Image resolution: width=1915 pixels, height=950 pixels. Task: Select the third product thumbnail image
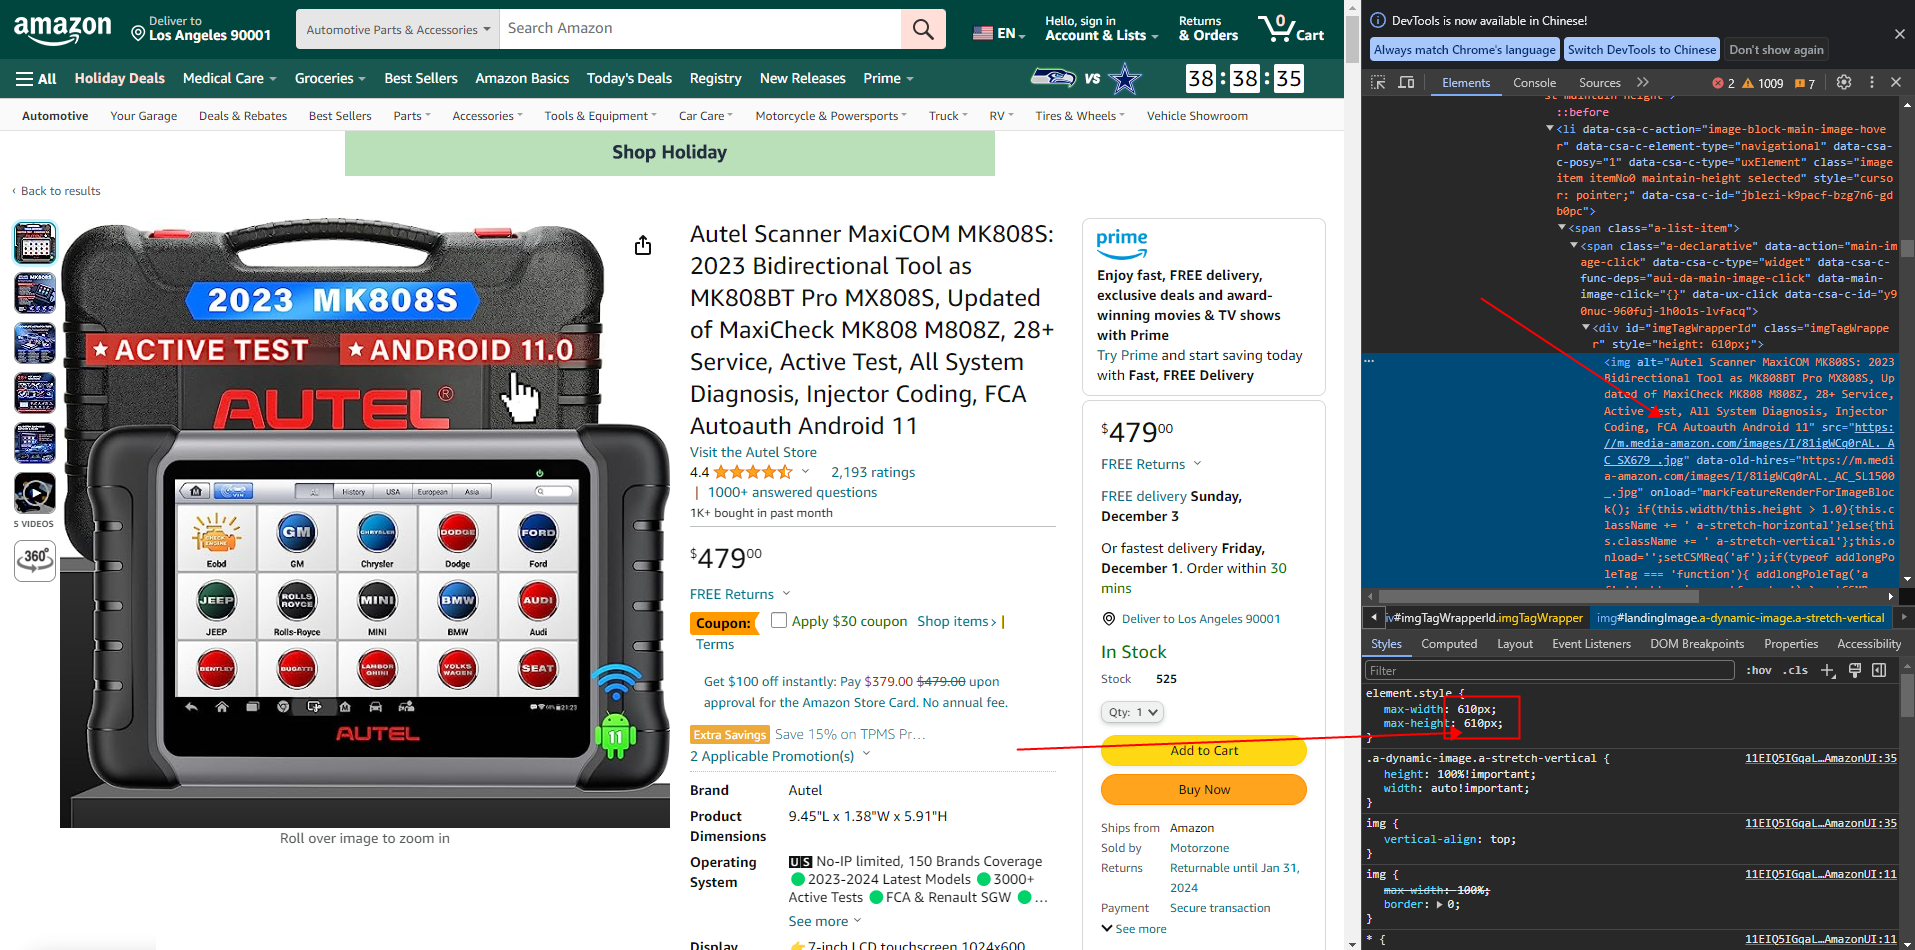35,343
